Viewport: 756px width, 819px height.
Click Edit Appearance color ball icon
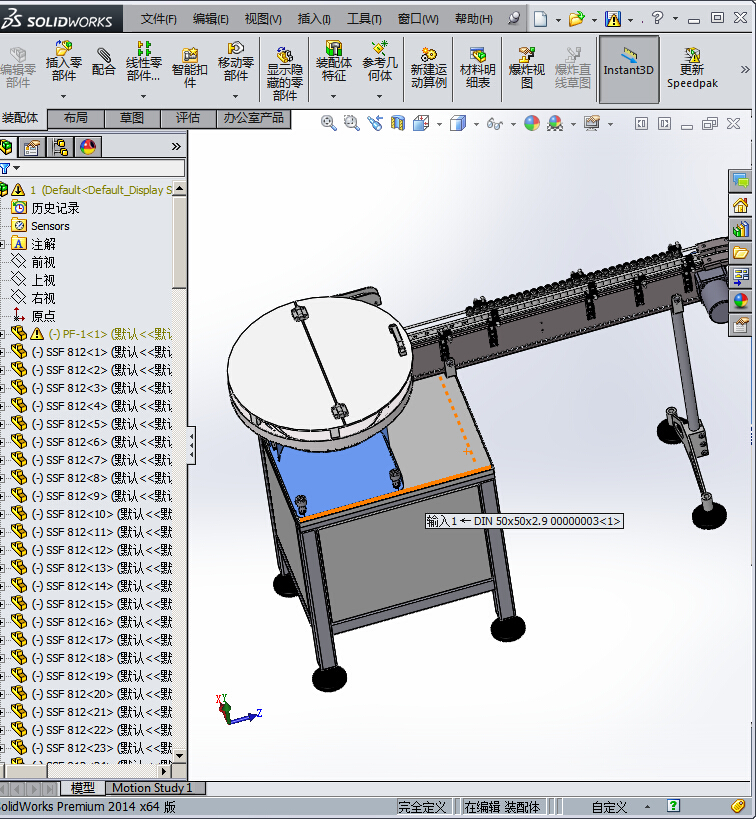(532, 123)
